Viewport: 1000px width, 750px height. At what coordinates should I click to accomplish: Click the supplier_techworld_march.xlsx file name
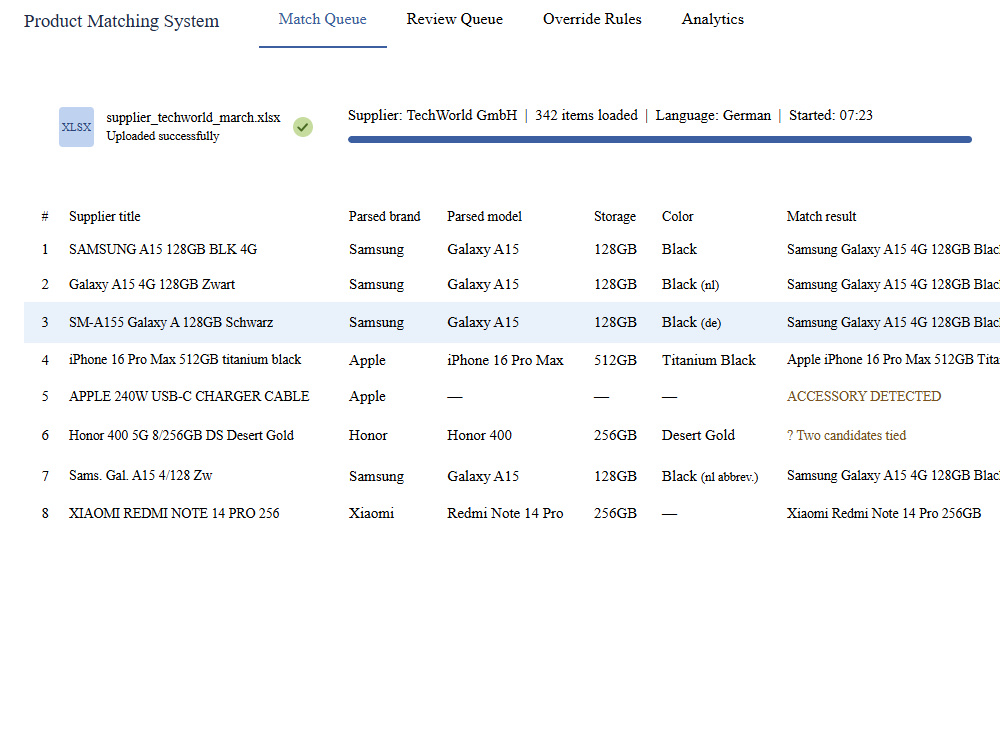click(193, 117)
